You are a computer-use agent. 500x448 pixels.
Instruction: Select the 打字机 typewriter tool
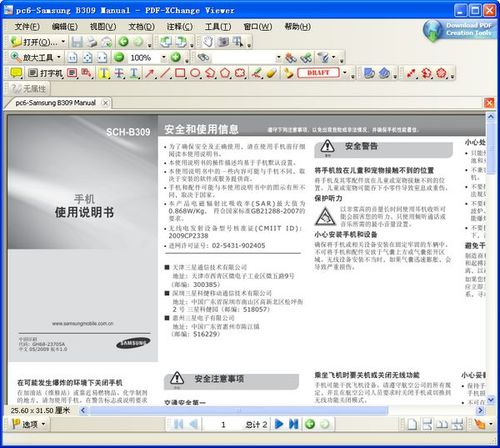(x=45, y=73)
